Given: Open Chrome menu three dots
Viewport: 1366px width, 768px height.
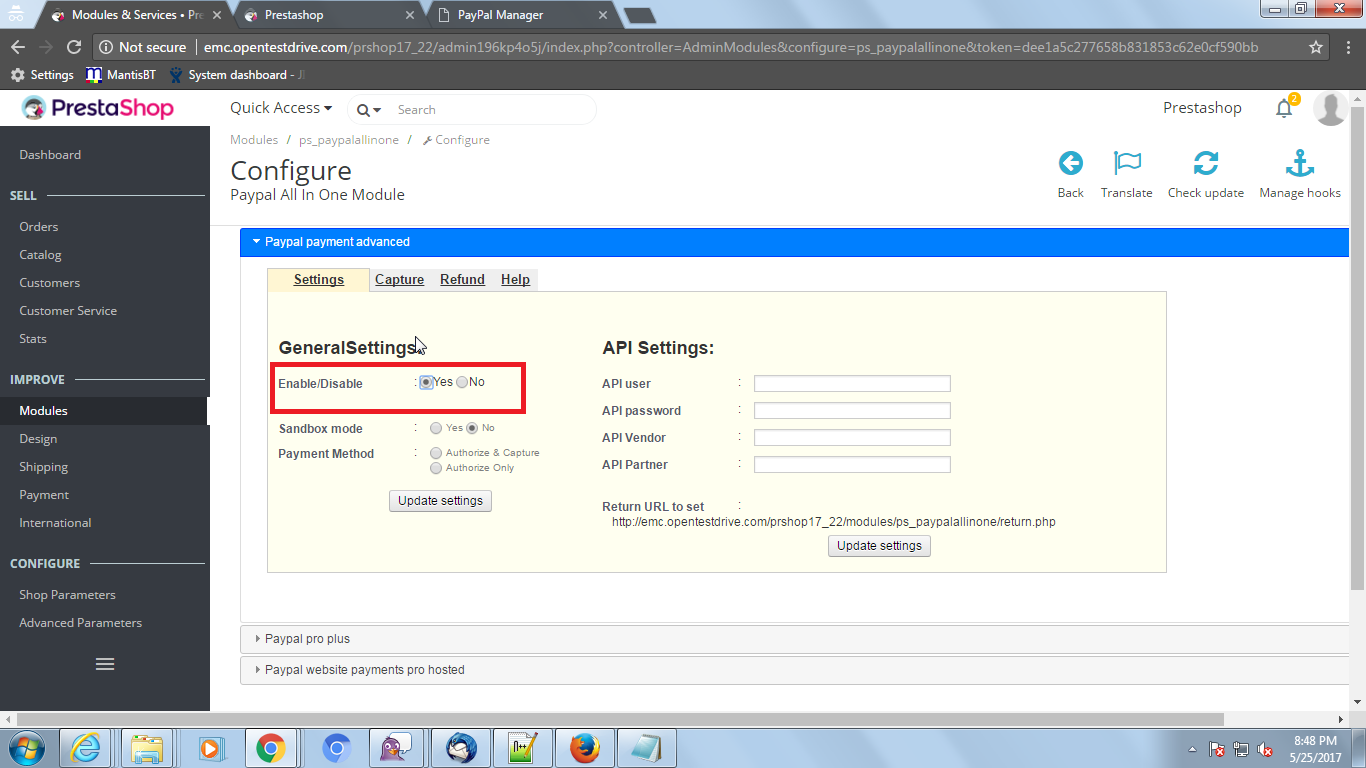Looking at the screenshot, I should pyautogui.click(x=1348, y=47).
